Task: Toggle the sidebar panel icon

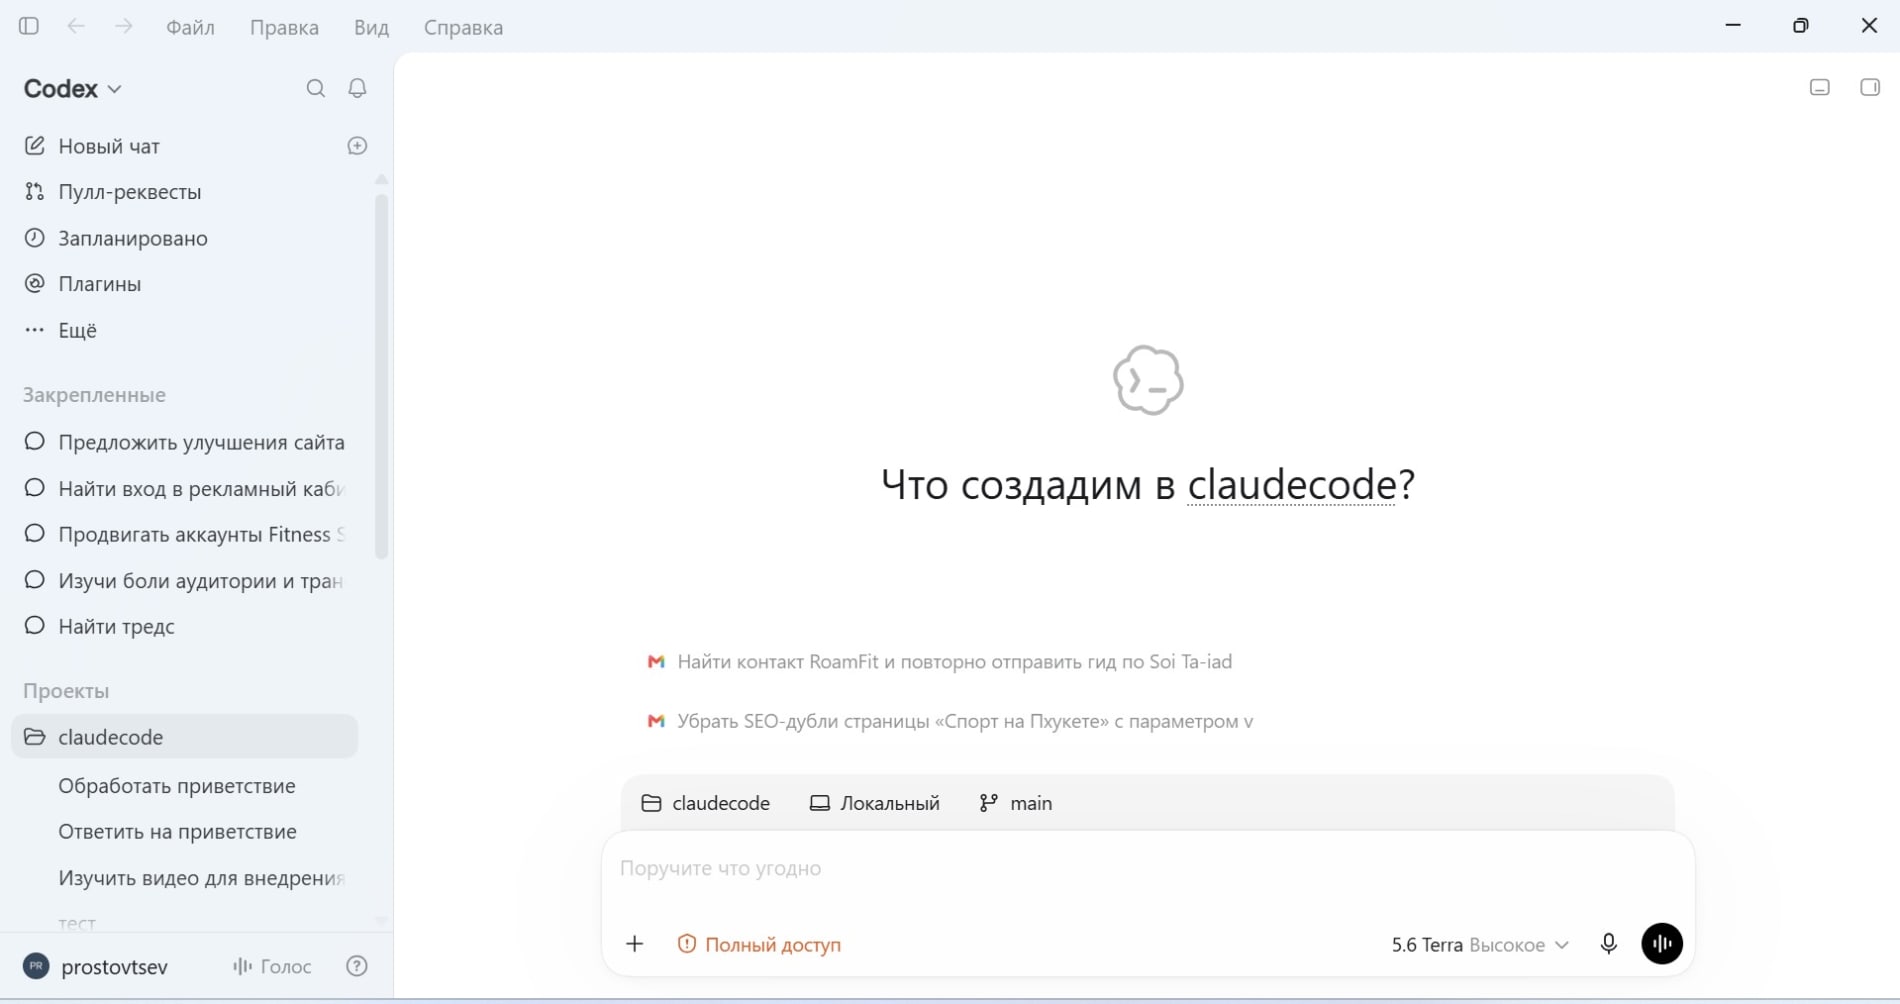Action: (29, 27)
